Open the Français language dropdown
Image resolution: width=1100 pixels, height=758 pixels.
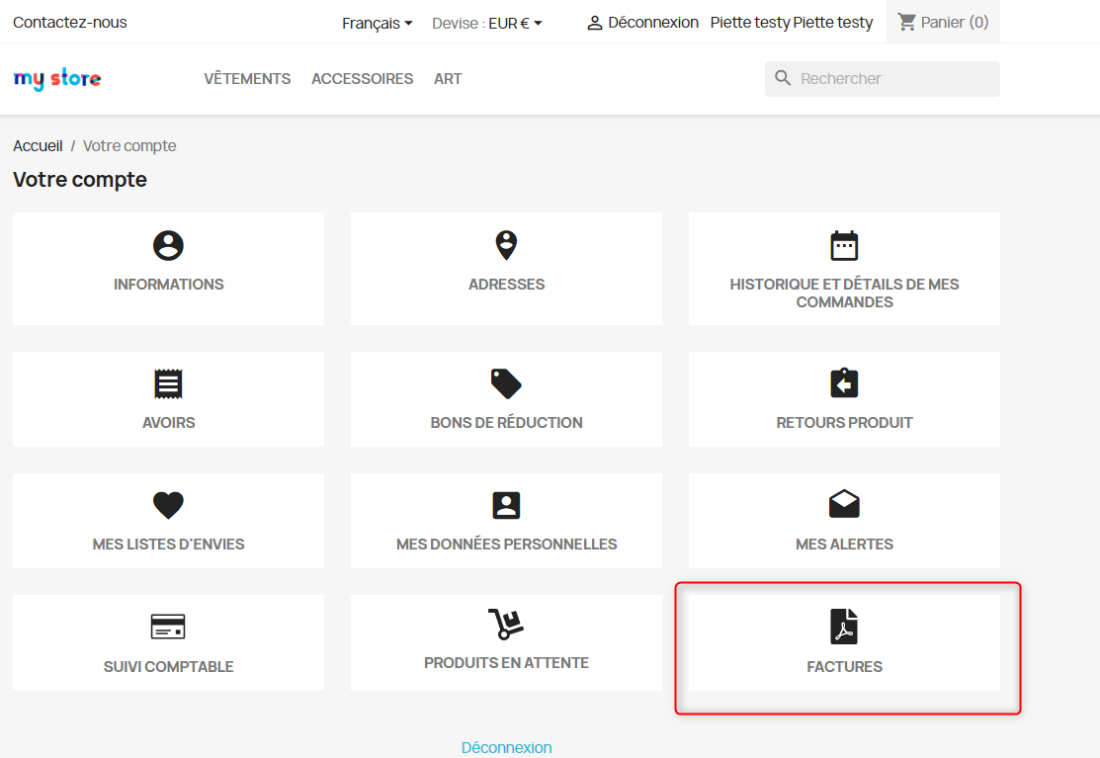[377, 23]
